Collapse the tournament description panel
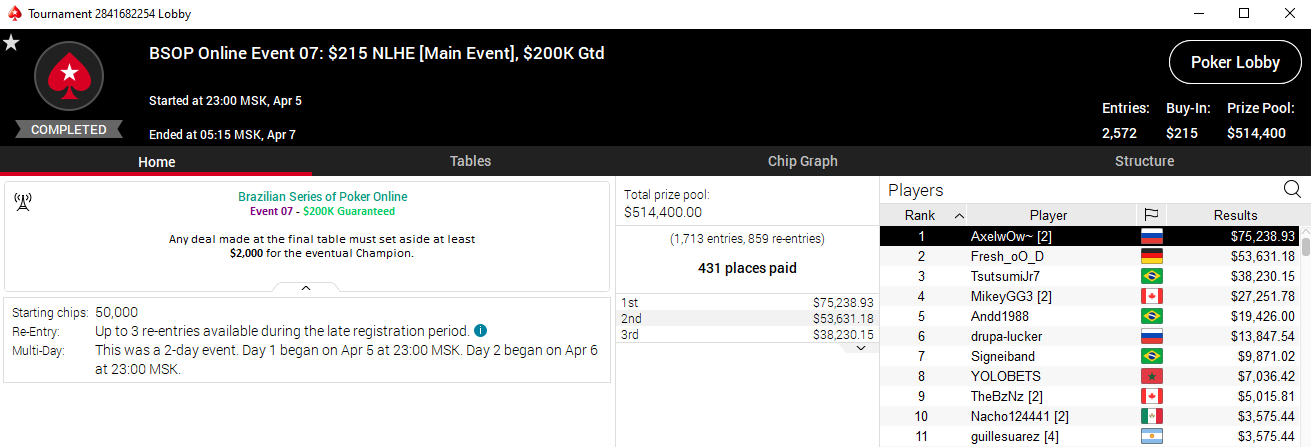 [306, 287]
